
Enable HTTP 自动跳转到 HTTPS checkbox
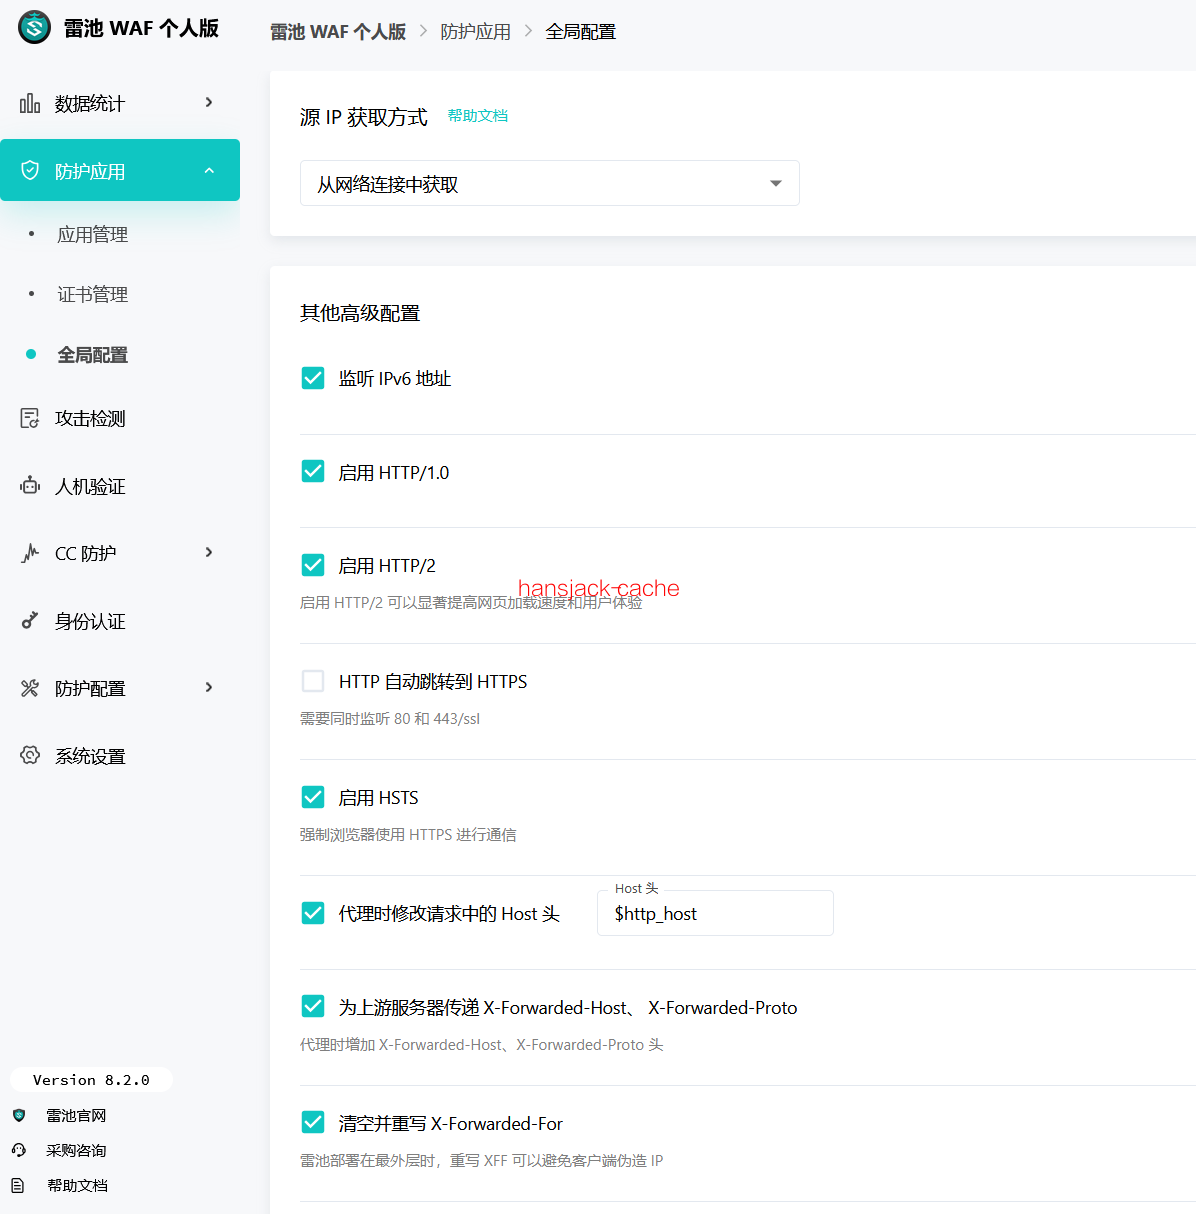coord(313,681)
